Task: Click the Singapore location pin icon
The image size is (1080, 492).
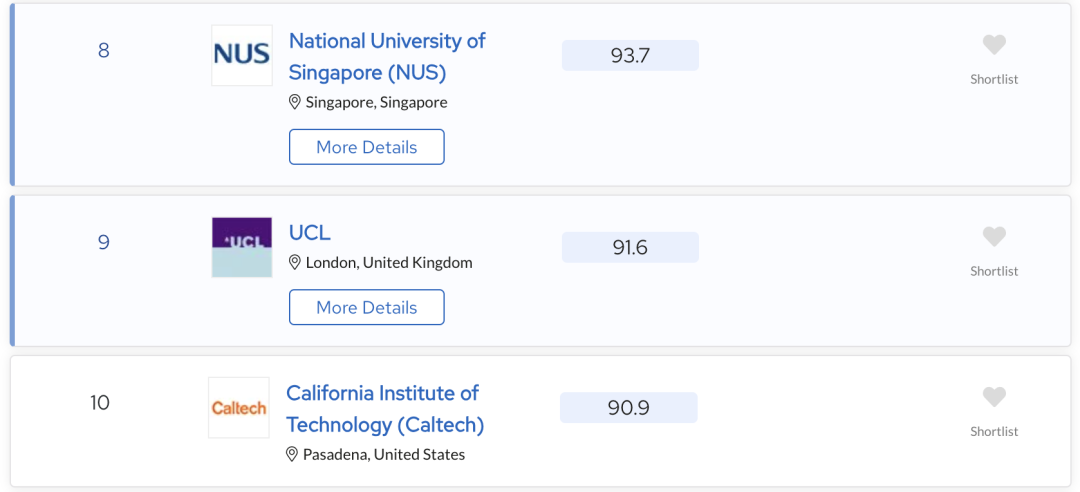Action: click(294, 103)
